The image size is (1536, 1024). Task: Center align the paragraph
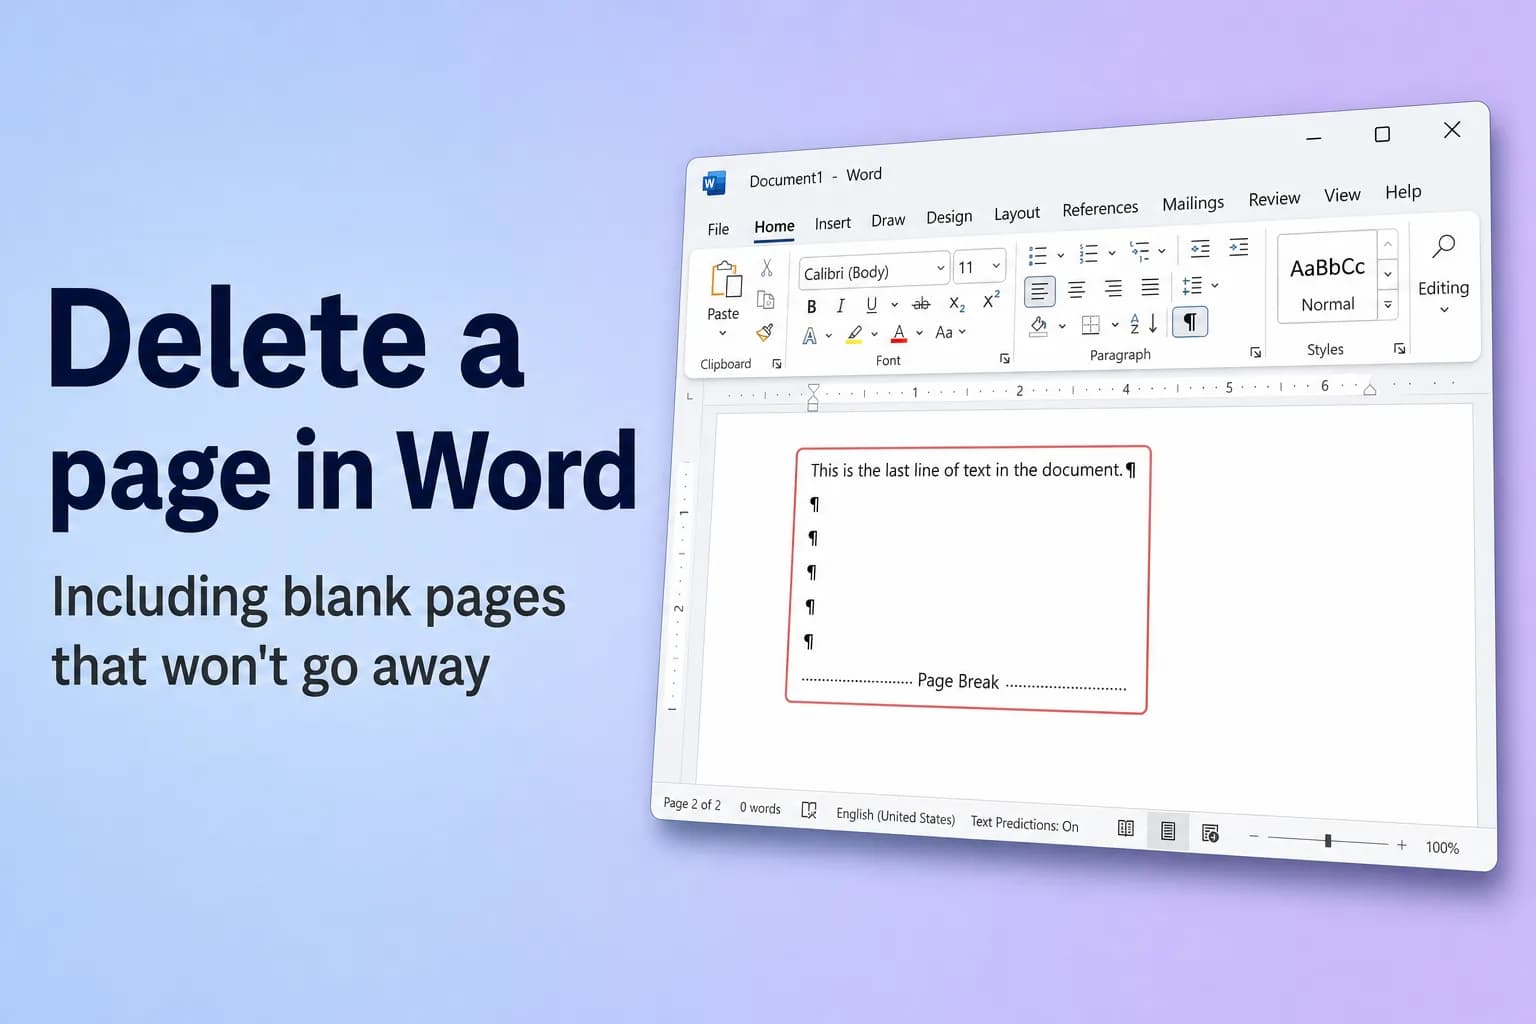[x=1076, y=290]
